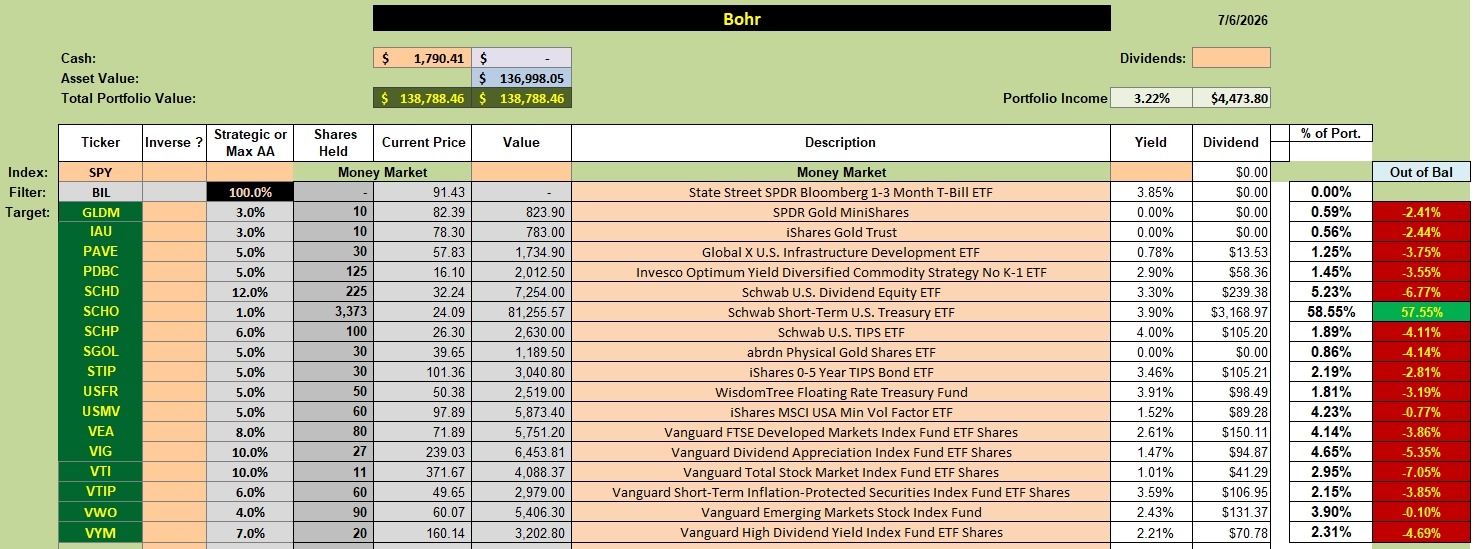This screenshot has width=1475, height=549.
Task: Select the STIP ticker cell
Action: [x=100, y=372]
